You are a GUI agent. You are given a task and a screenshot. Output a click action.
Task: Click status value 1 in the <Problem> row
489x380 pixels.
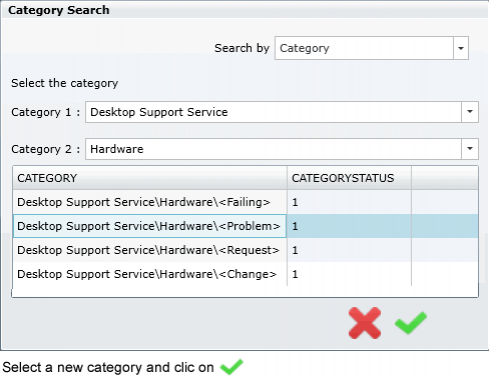(x=295, y=226)
